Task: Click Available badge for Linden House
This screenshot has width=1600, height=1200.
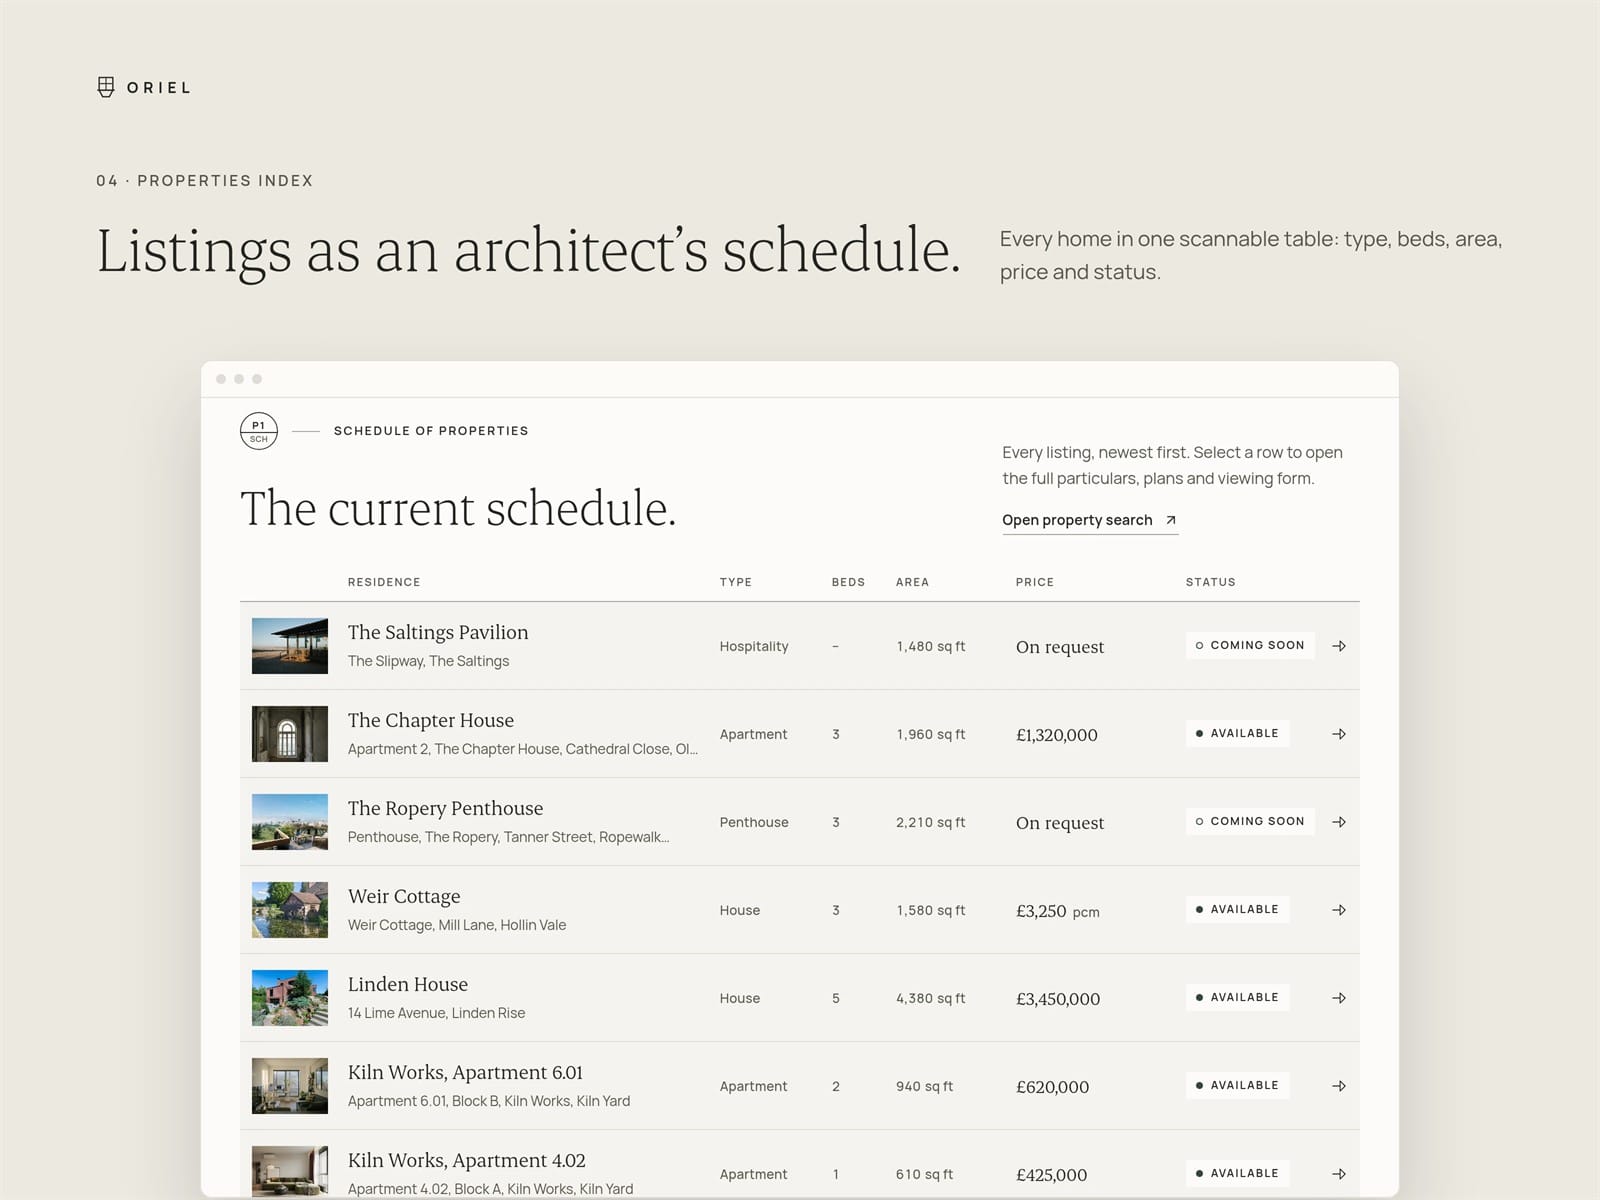Action: click(x=1237, y=997)
